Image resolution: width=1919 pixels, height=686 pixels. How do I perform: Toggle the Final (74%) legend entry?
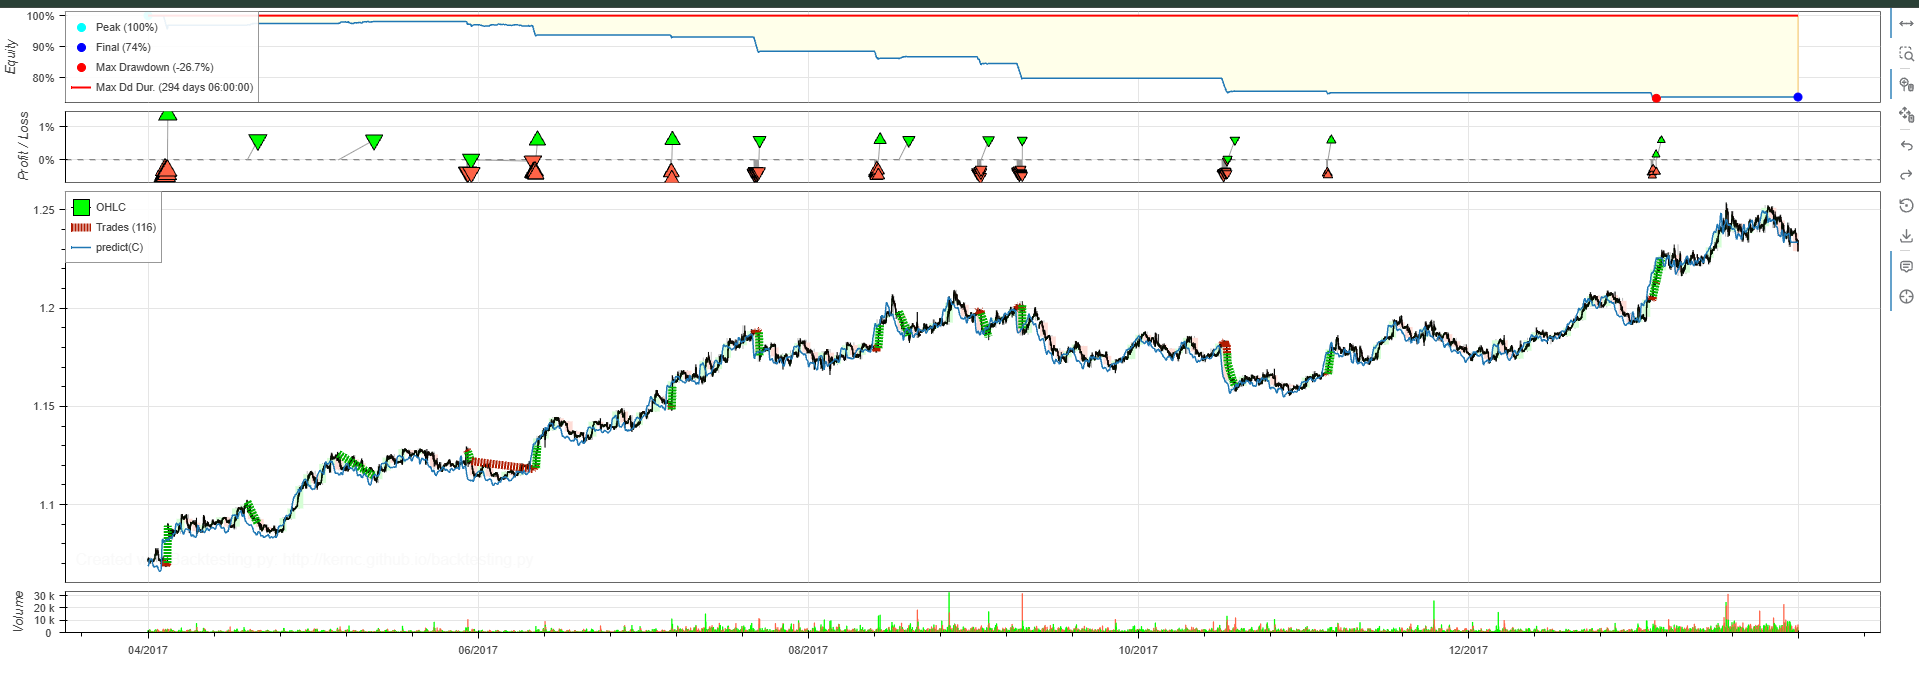tap(113, 47)
